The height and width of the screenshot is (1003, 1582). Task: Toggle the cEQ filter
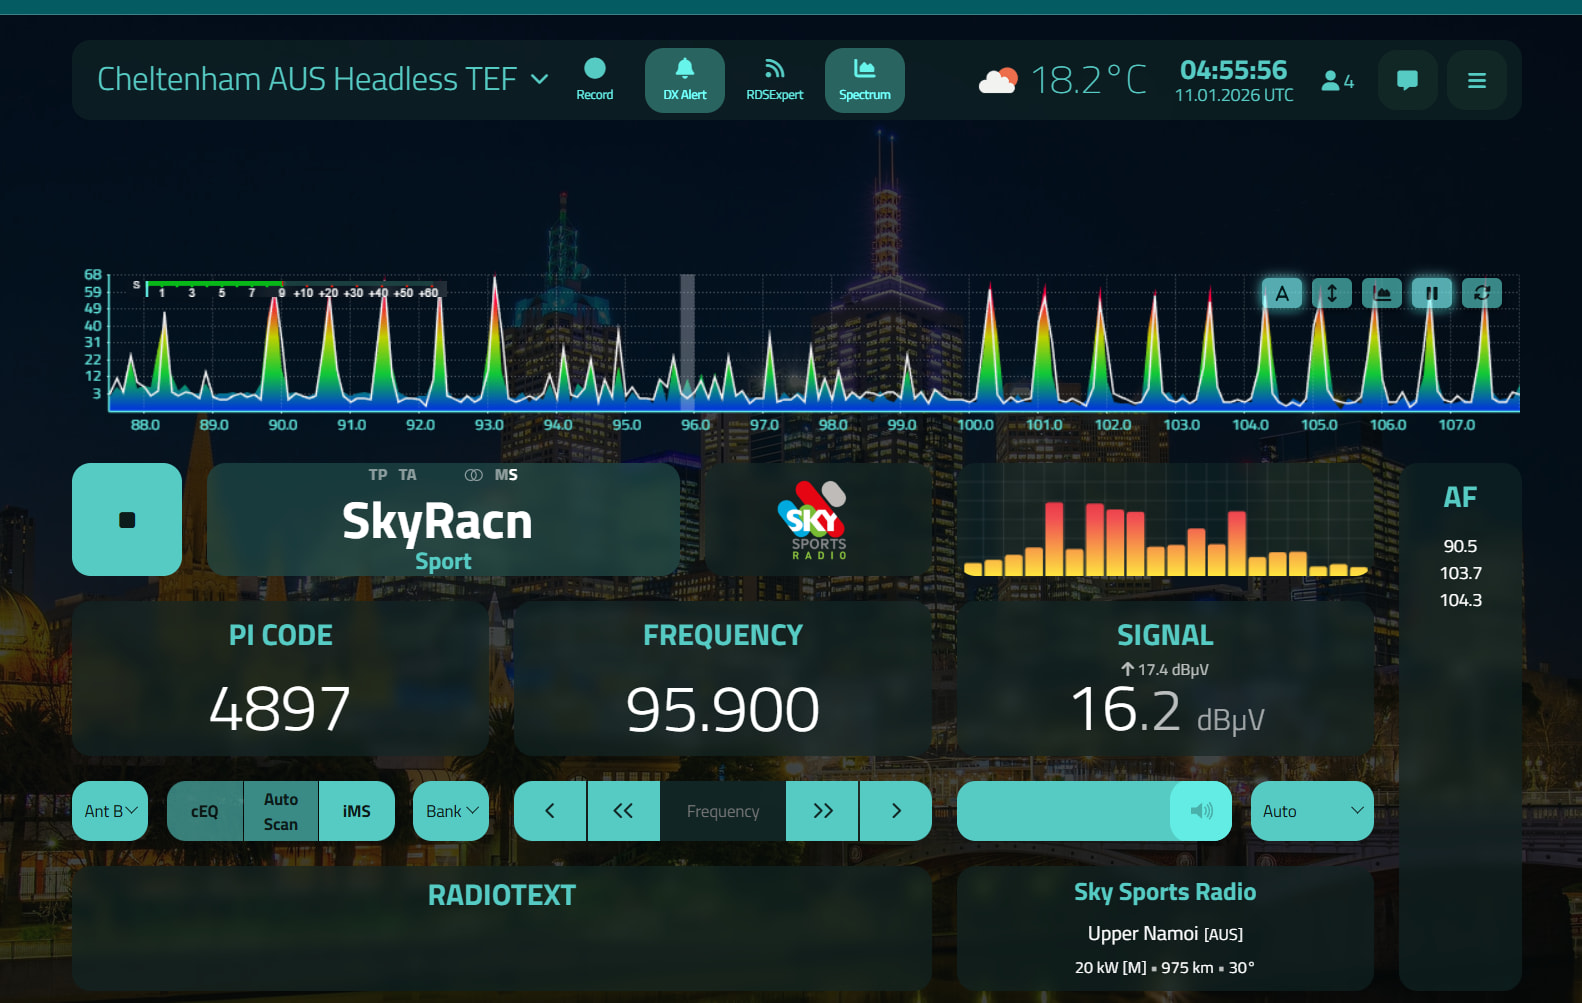(205, 811)
